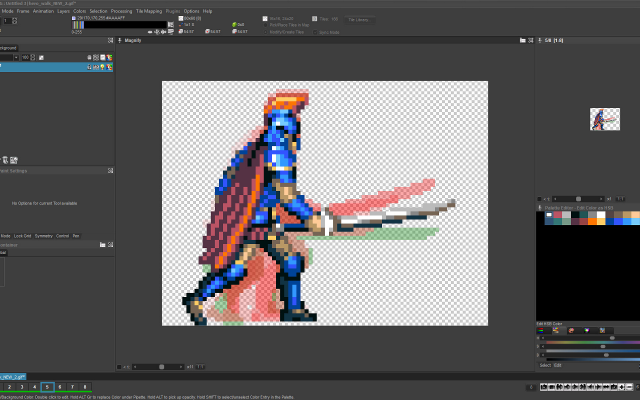Toggle lock on the selected layer row
The image size is (640, 400).
point(89,67)
